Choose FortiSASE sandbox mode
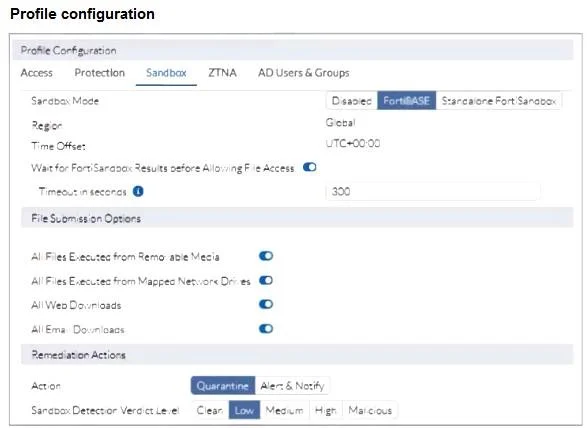 click(407, 101)
